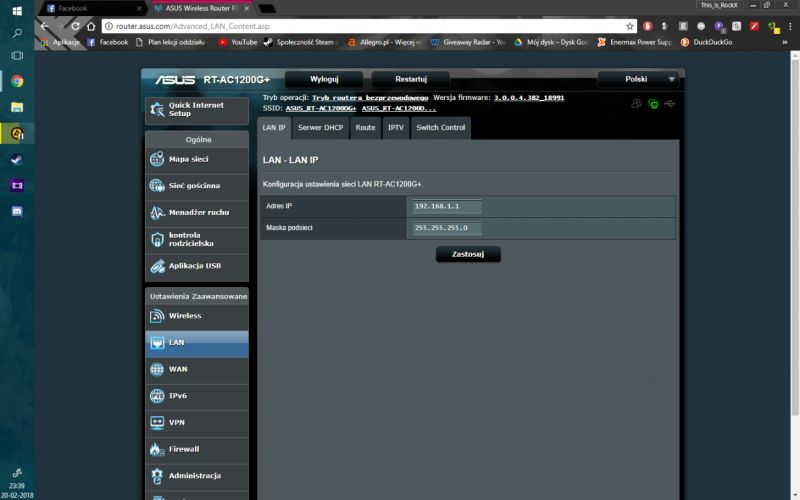Open Menadżer ruchu traffic manager
The width and height of the screenshot is (800, 500).
(x=196, y=212)
